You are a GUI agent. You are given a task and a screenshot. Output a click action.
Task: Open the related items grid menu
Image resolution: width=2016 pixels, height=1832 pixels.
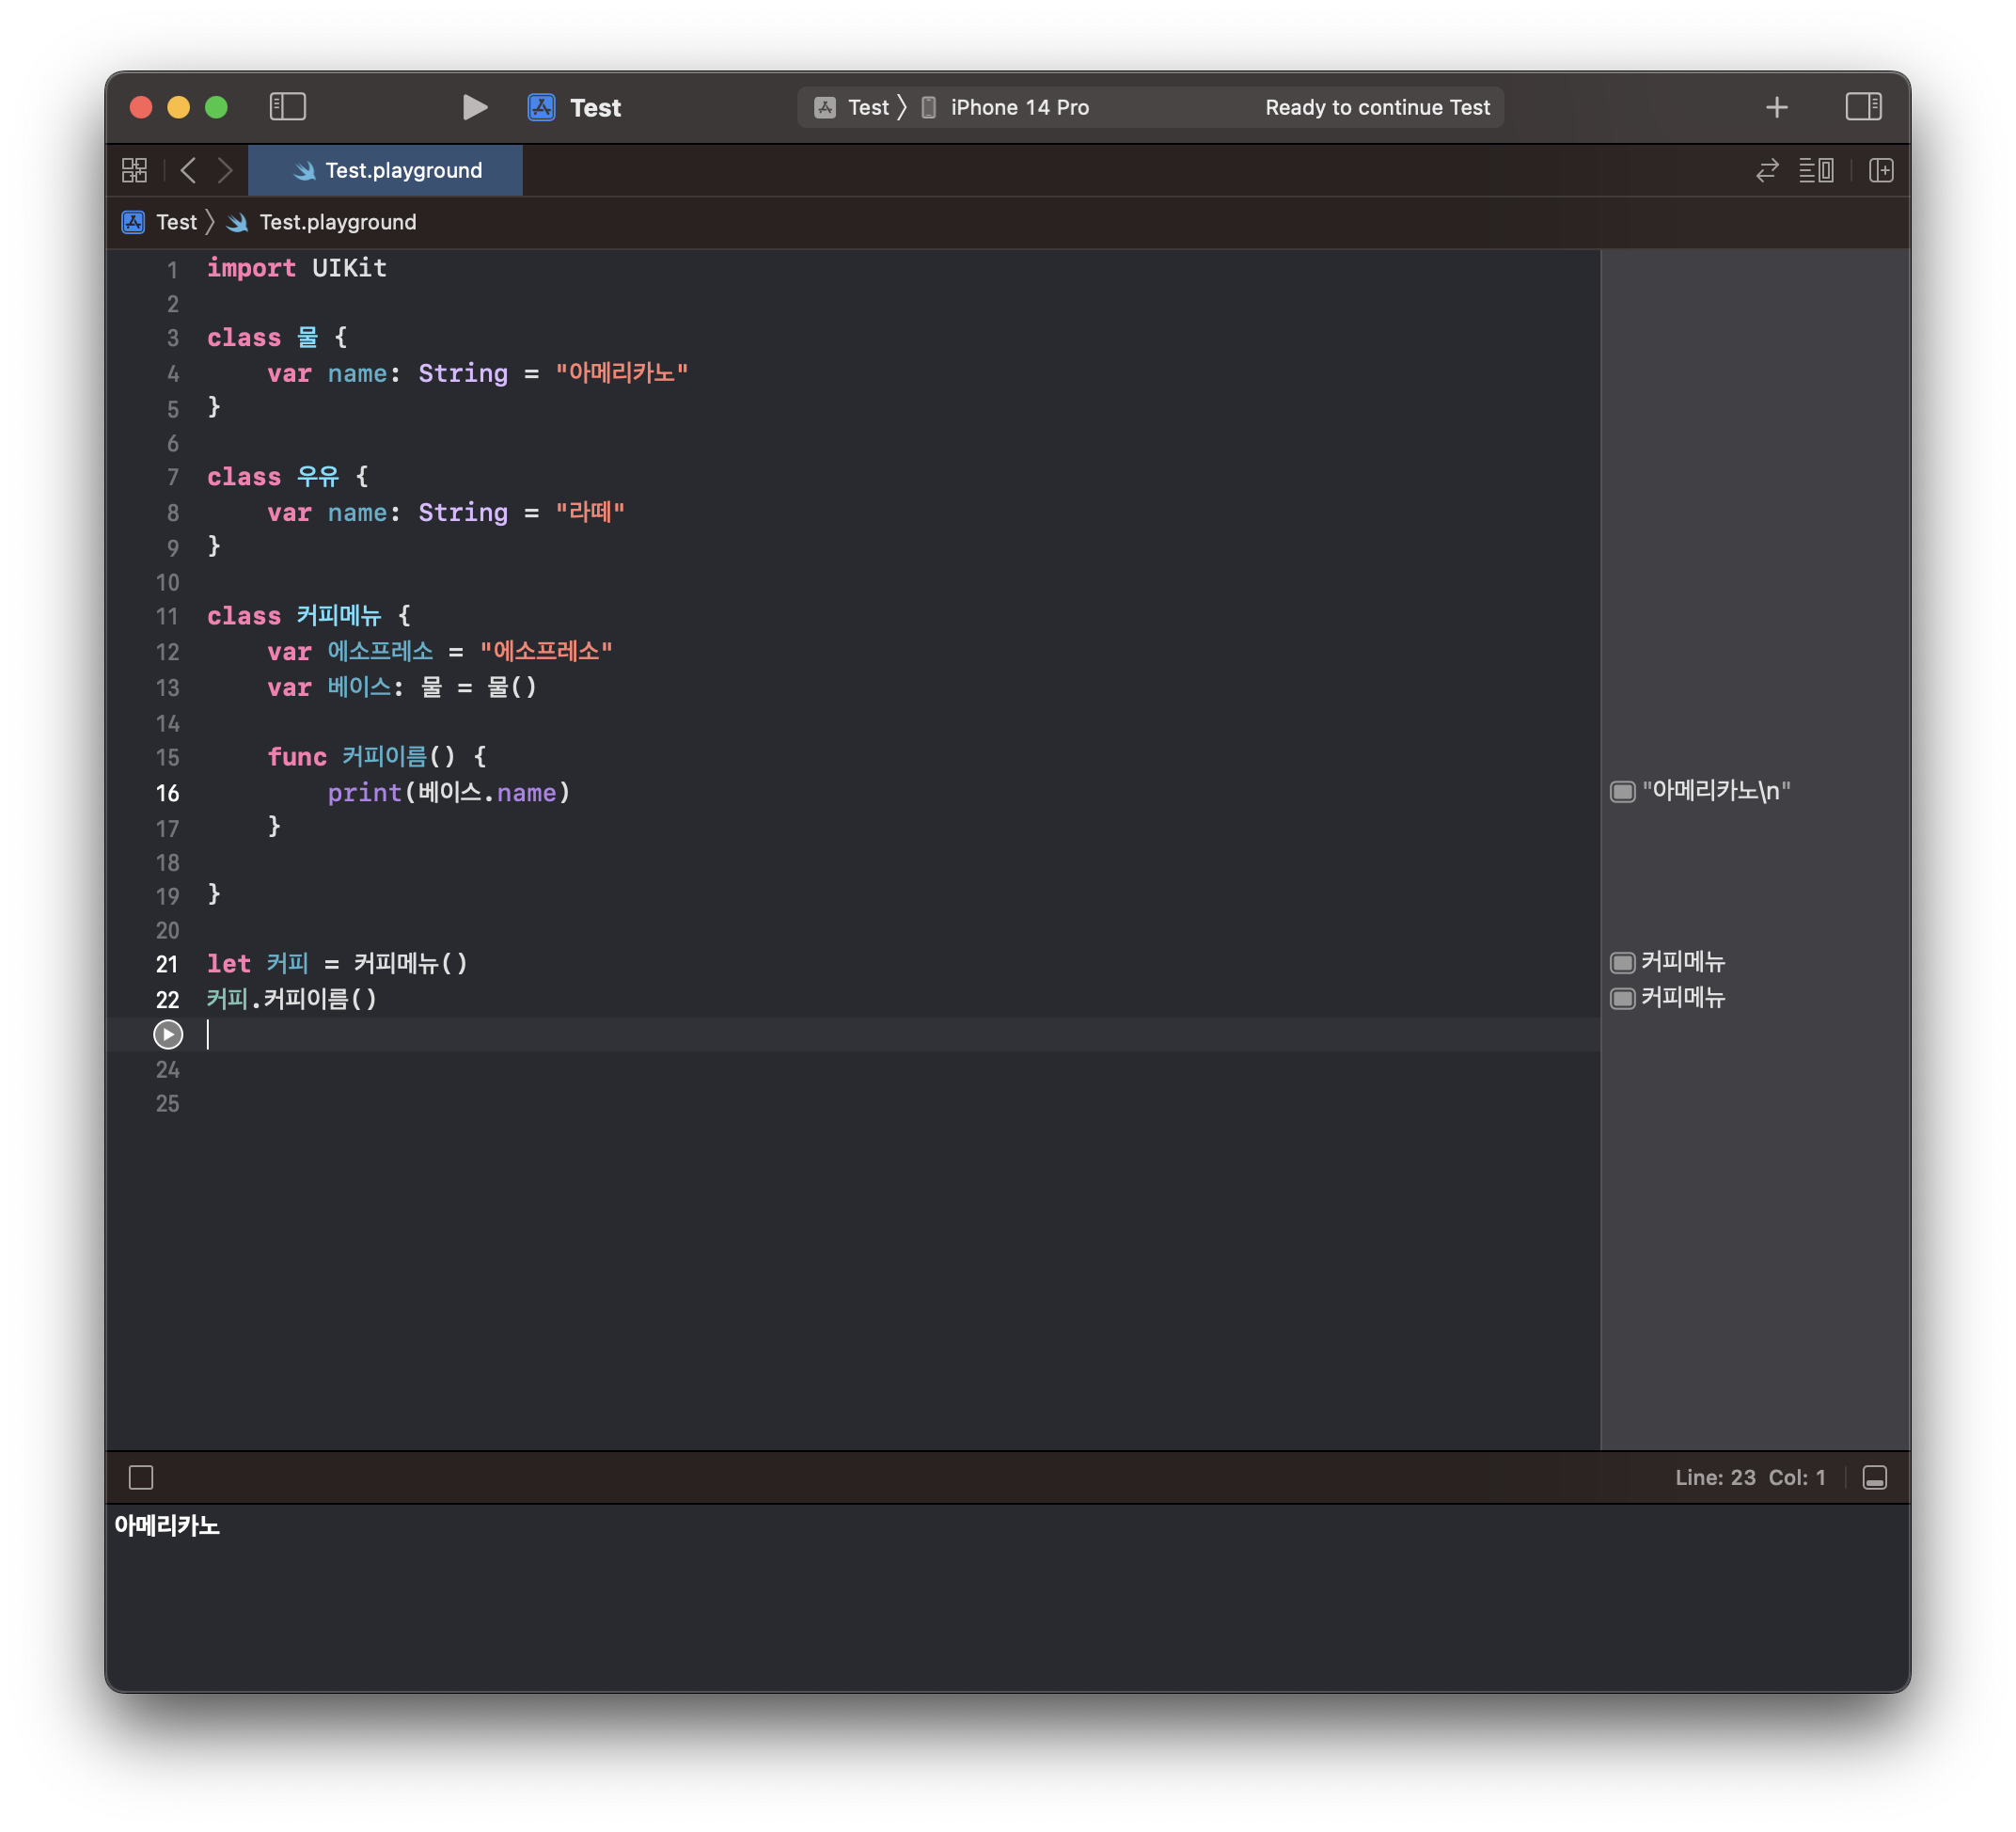134,171
